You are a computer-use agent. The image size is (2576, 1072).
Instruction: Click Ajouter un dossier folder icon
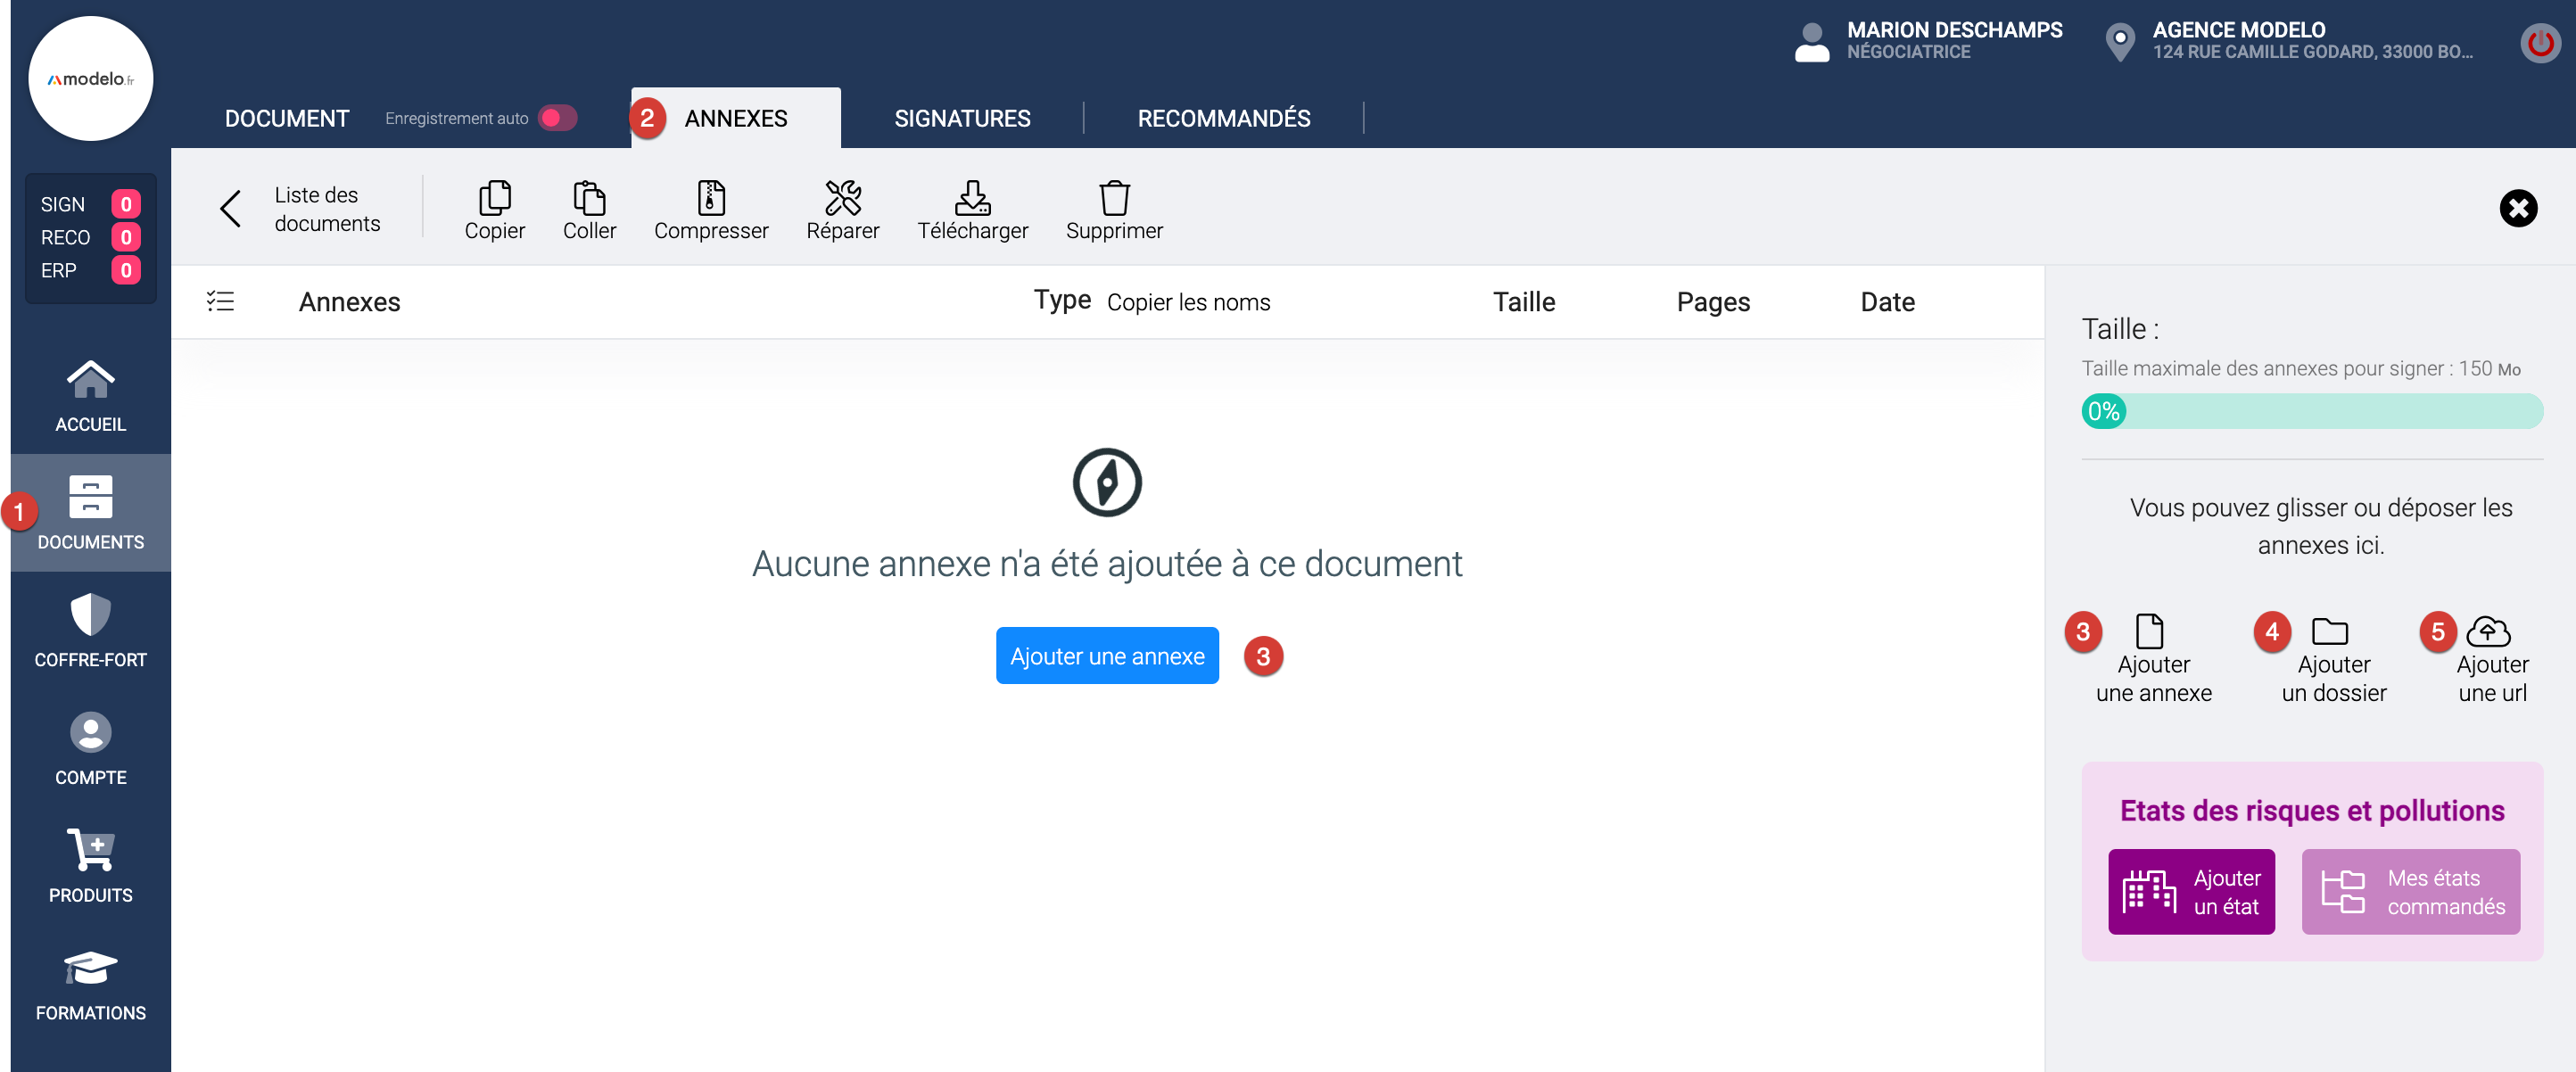(x=2329, y=631)
